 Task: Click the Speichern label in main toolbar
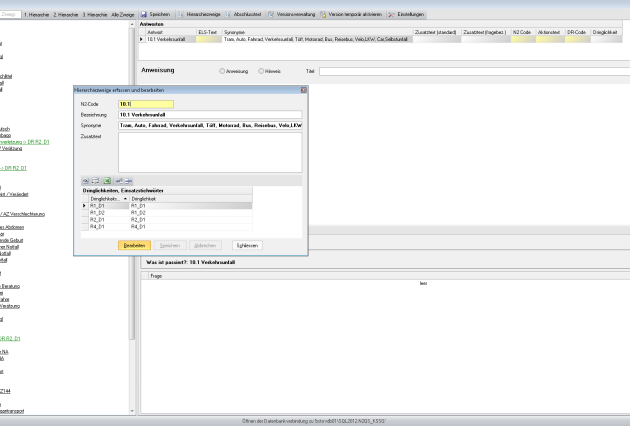pos(160,14)
